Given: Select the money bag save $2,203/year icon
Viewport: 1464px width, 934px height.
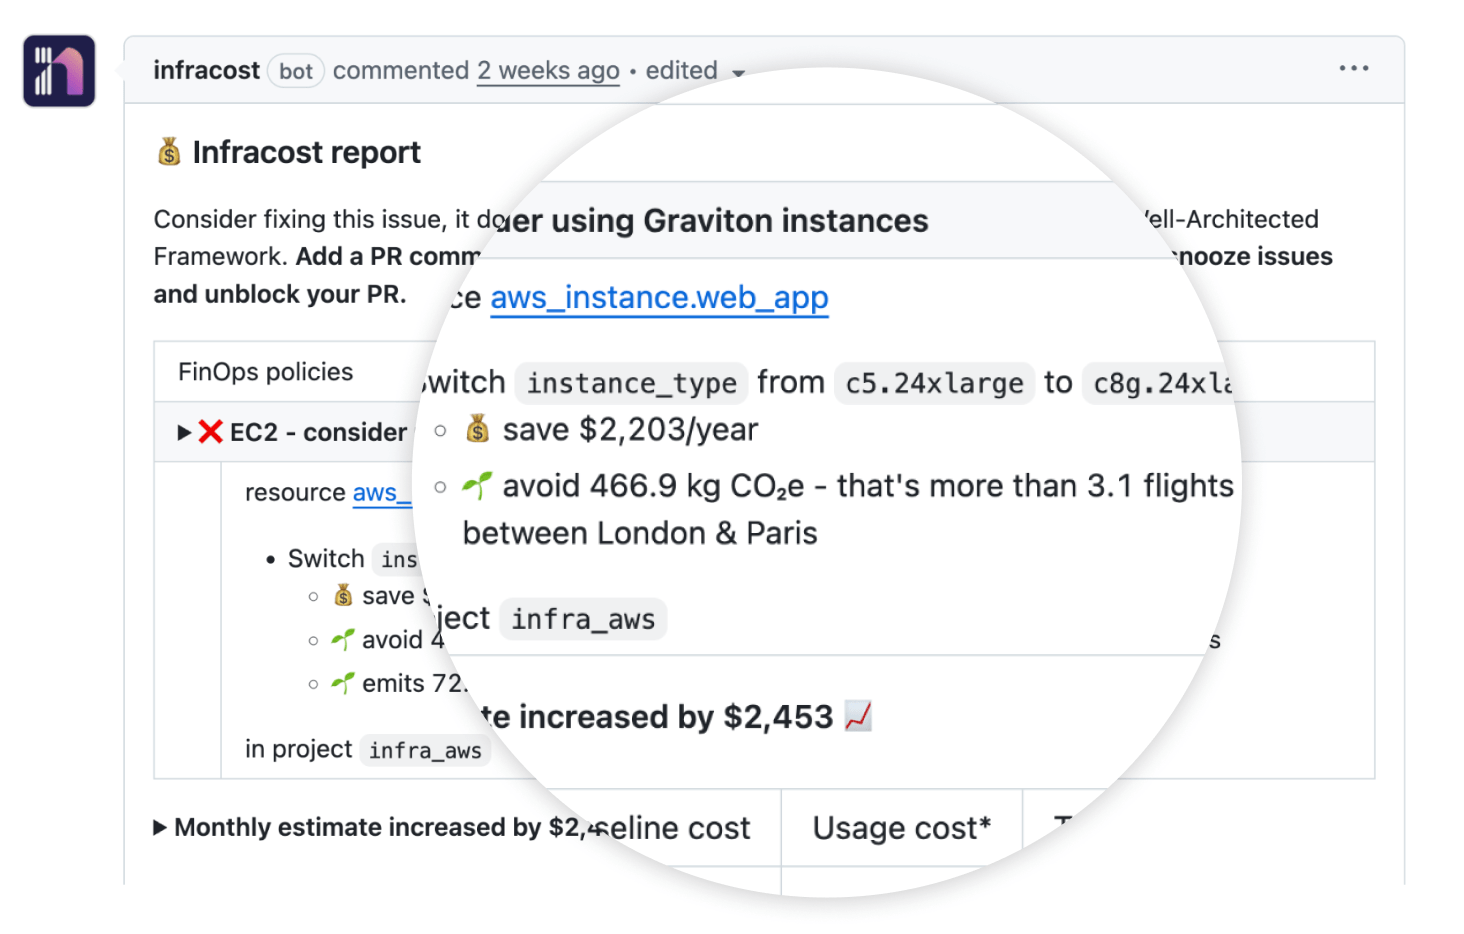Looking at the screenshot, I should 477,428.
